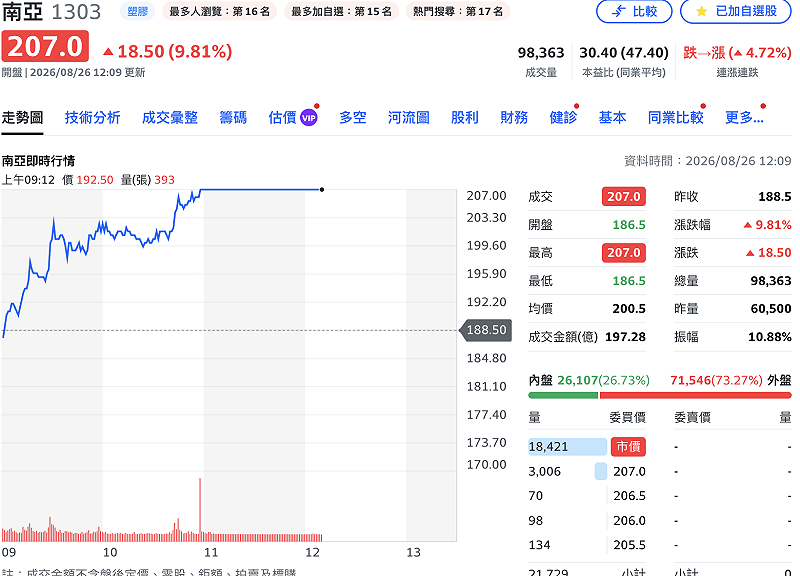Click the red 市價 bid label
Viewport: 800px width, 576px height.
tap(629, 446)
